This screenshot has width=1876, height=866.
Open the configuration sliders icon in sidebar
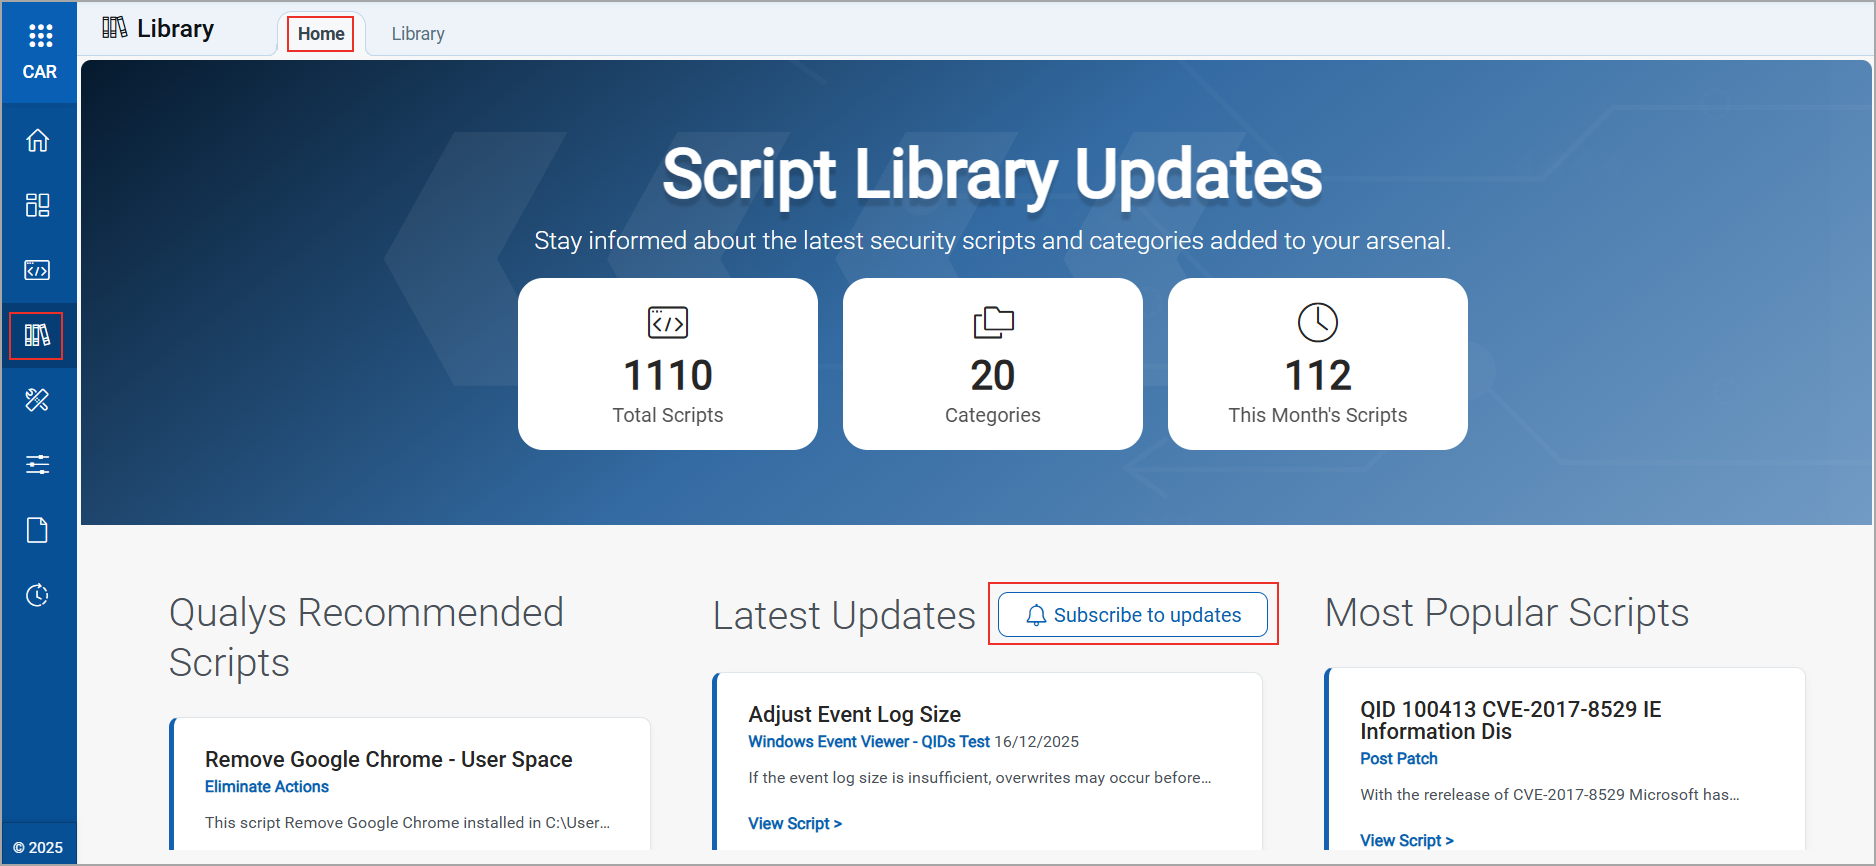click(38, 465)
